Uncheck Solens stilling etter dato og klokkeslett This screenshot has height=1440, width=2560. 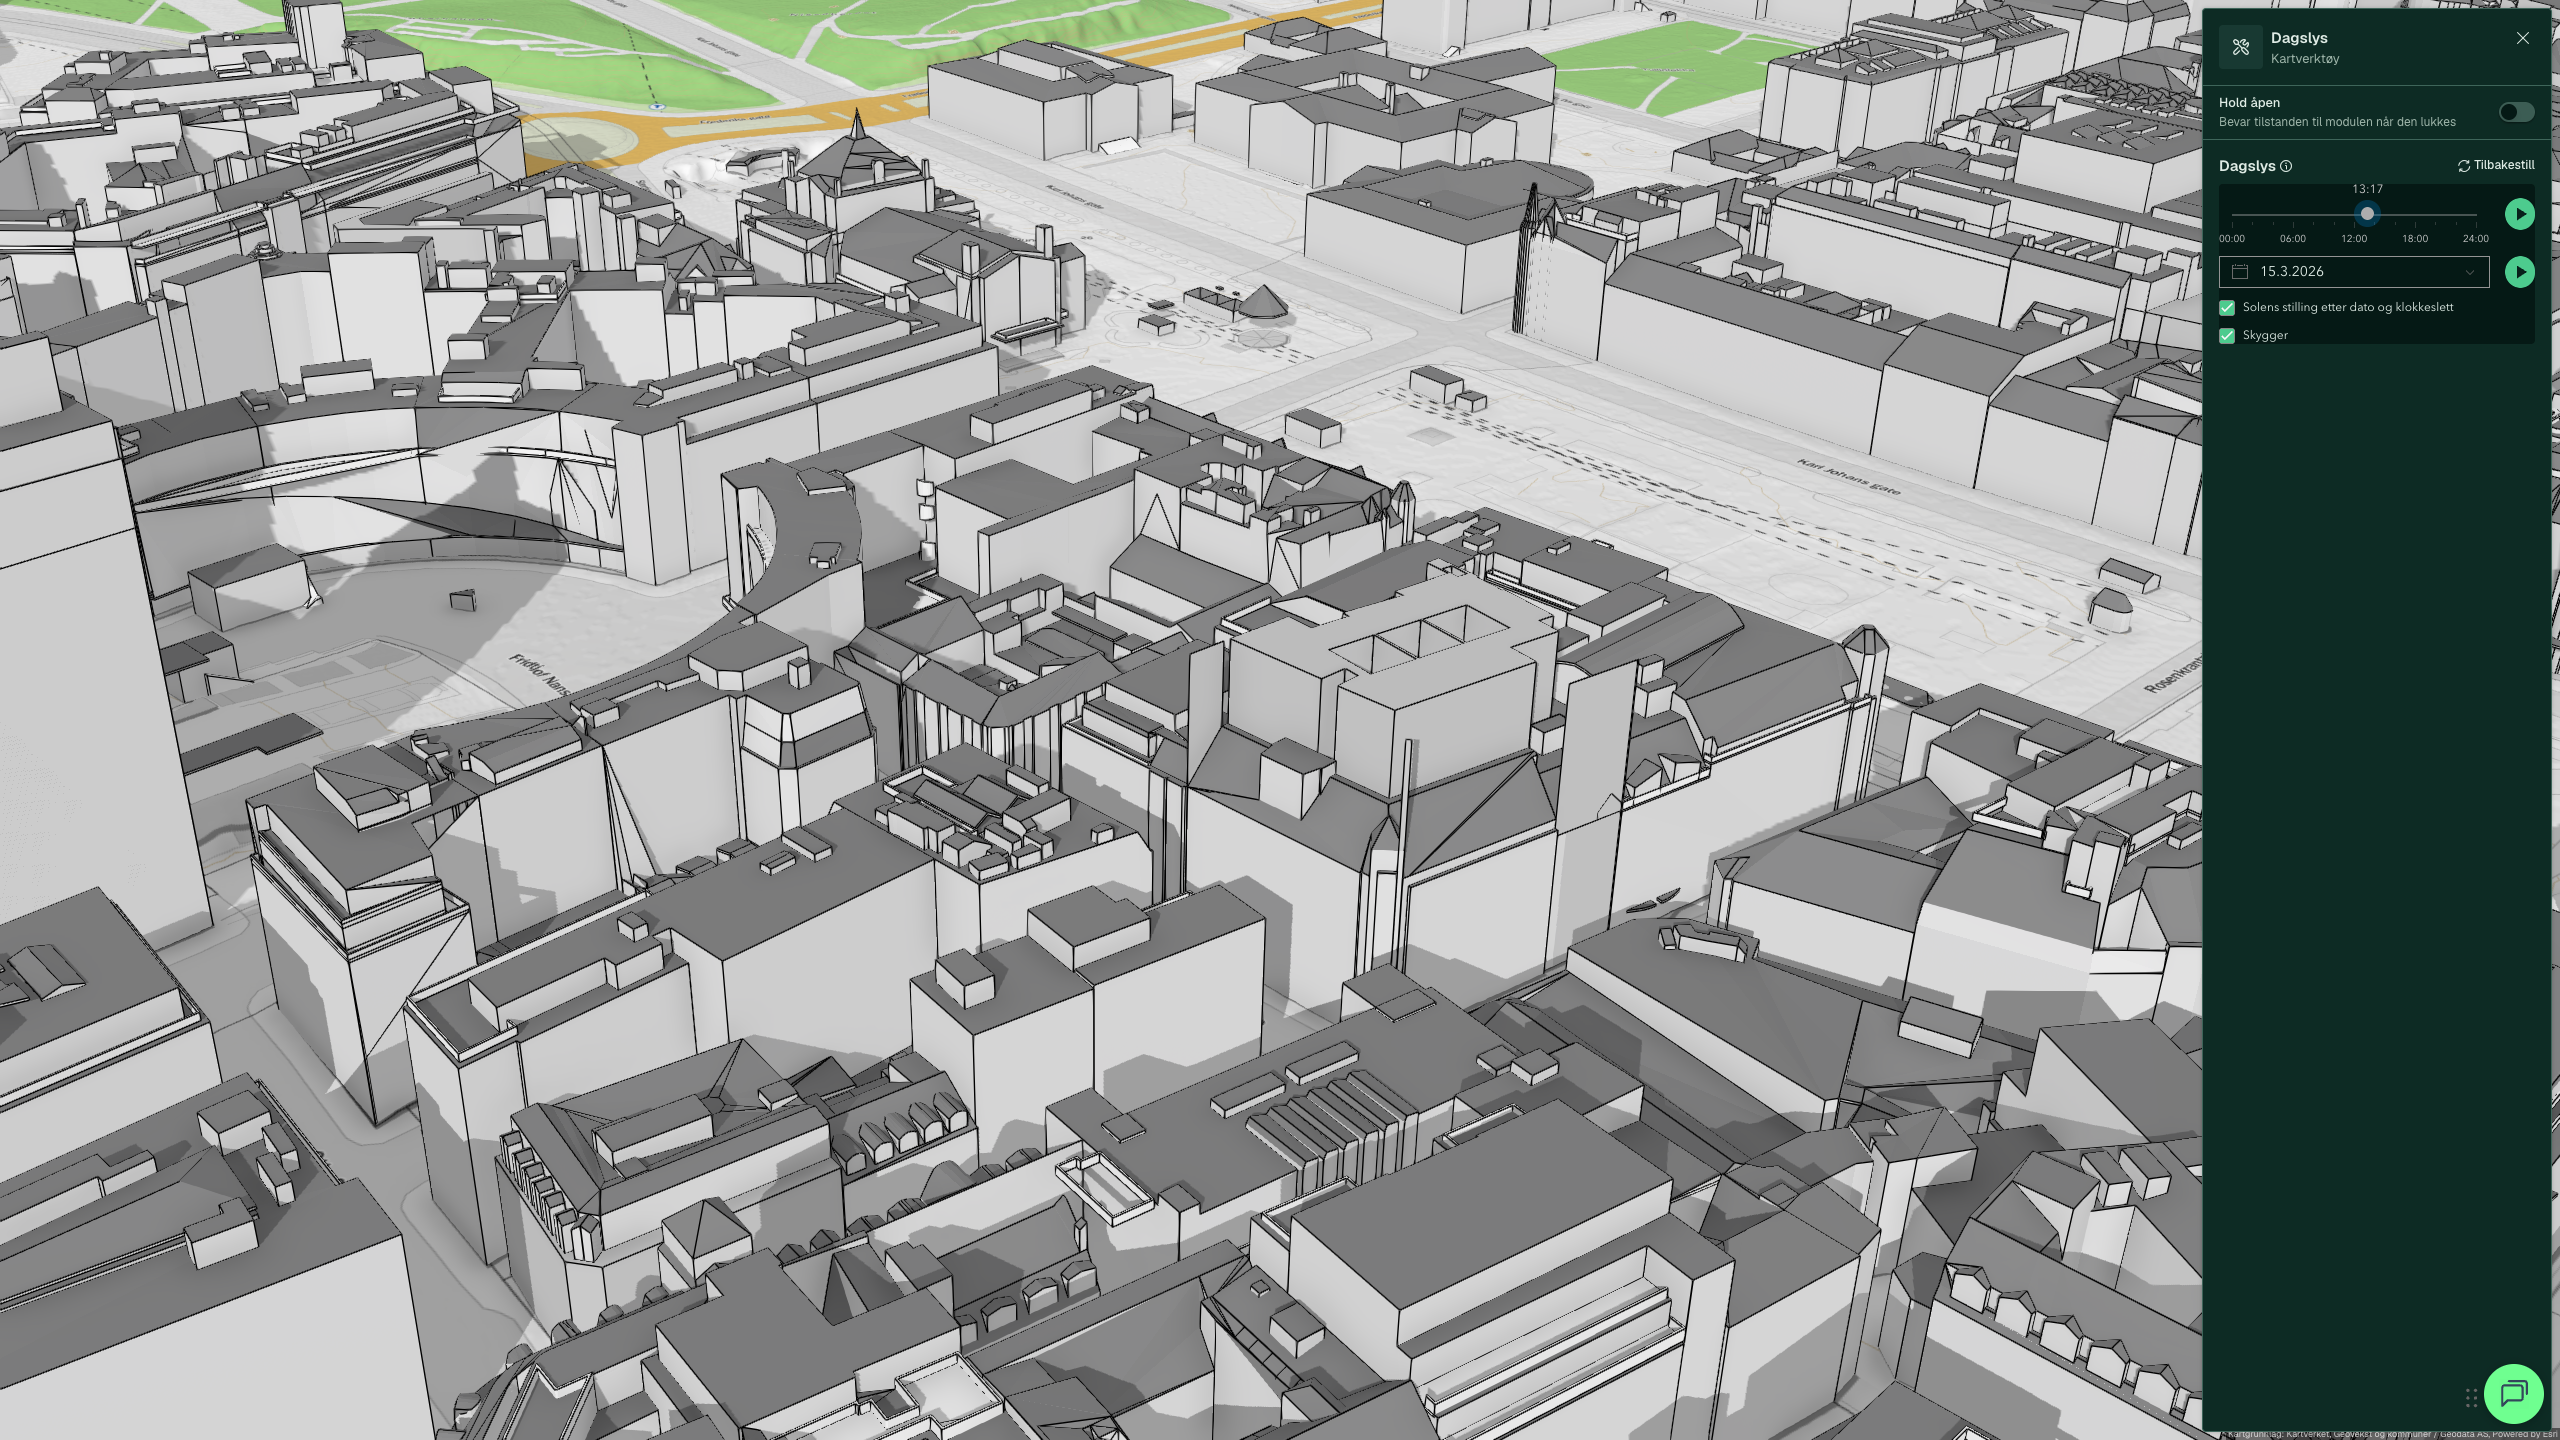click(x=2227, y=308)
